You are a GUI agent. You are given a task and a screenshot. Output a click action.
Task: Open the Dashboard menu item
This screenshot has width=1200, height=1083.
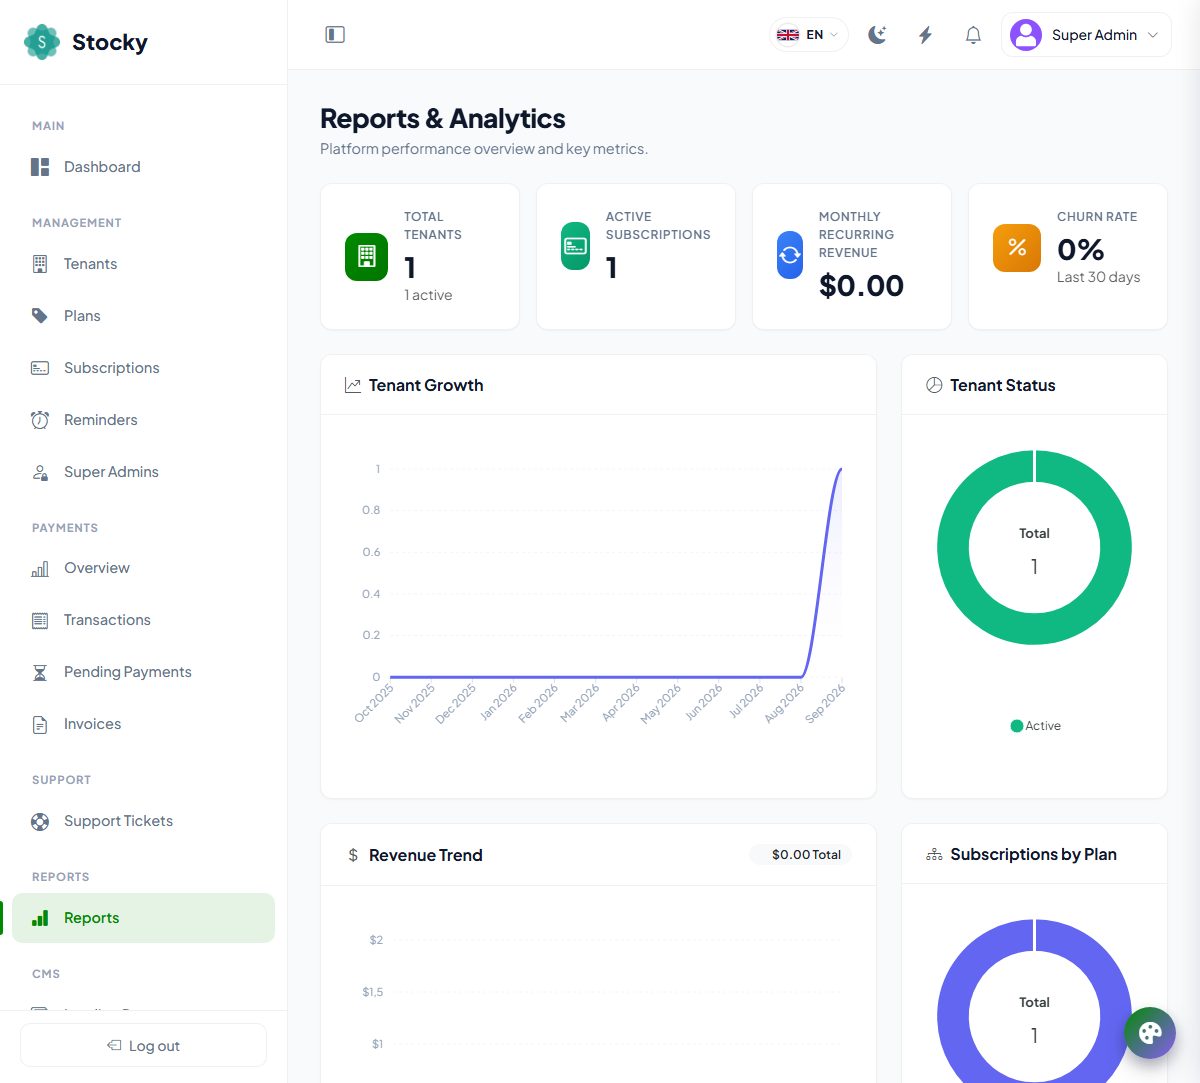[x=144, y=167]
